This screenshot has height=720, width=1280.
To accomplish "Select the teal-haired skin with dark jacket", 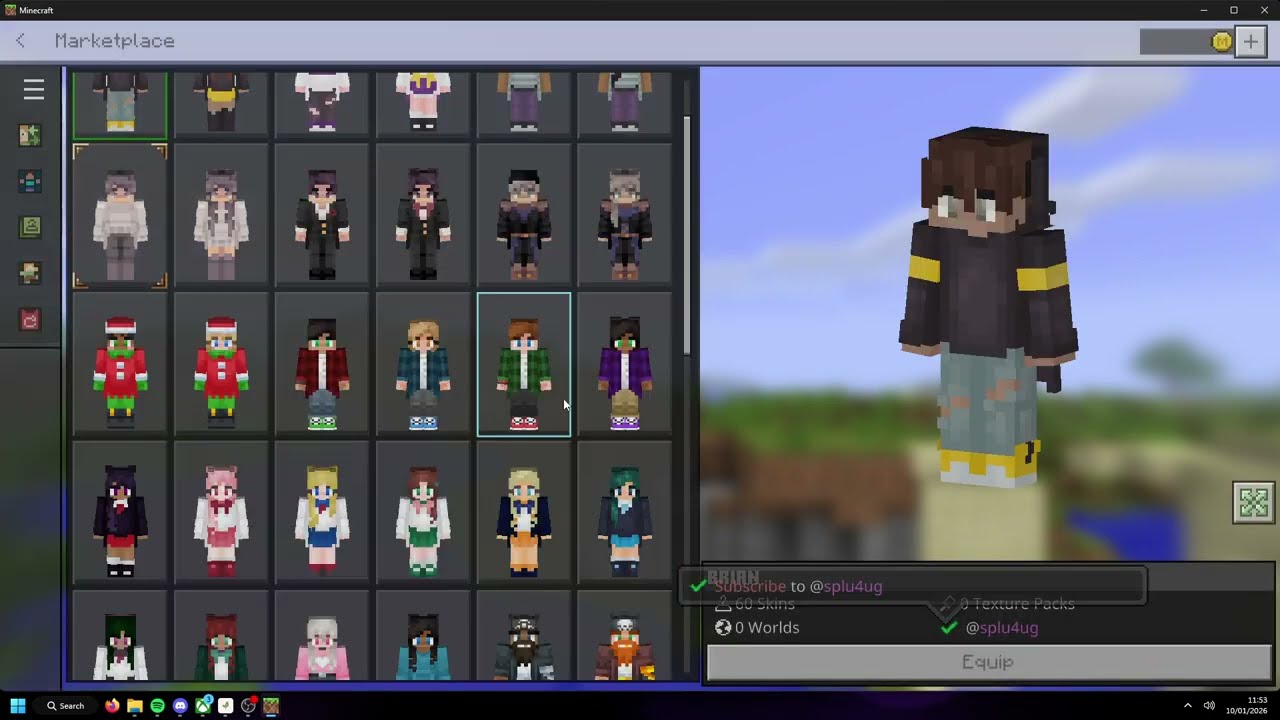I will coord(625,514).
